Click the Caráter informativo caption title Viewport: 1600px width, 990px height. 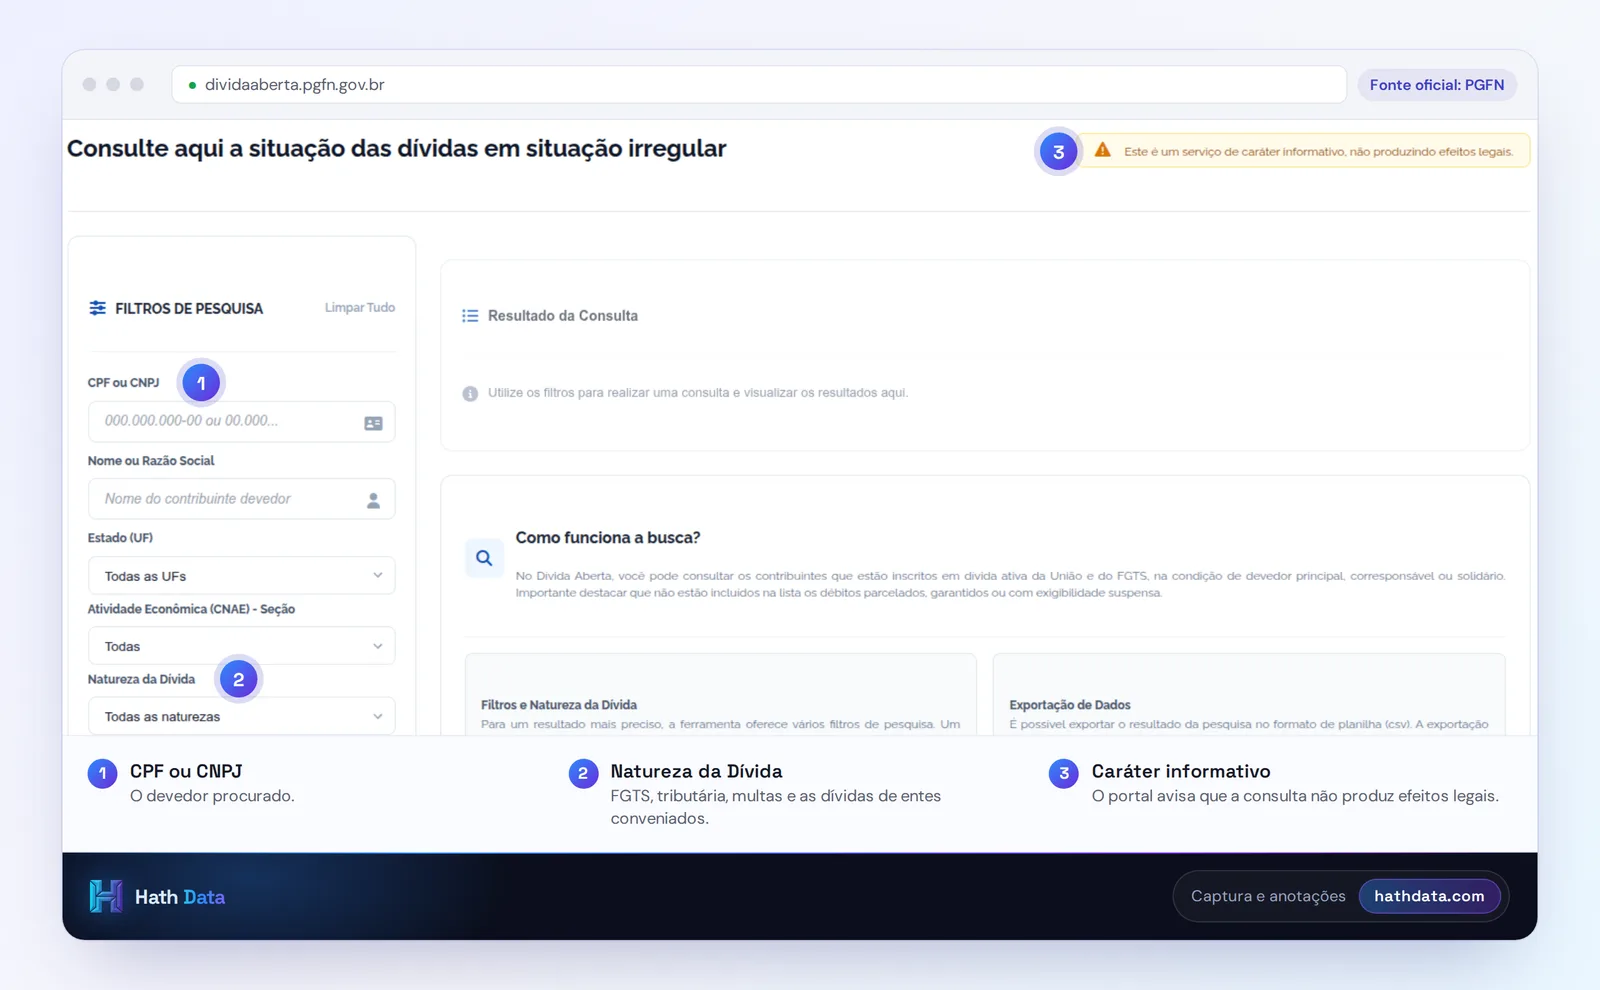click(x=1181, y=771)
